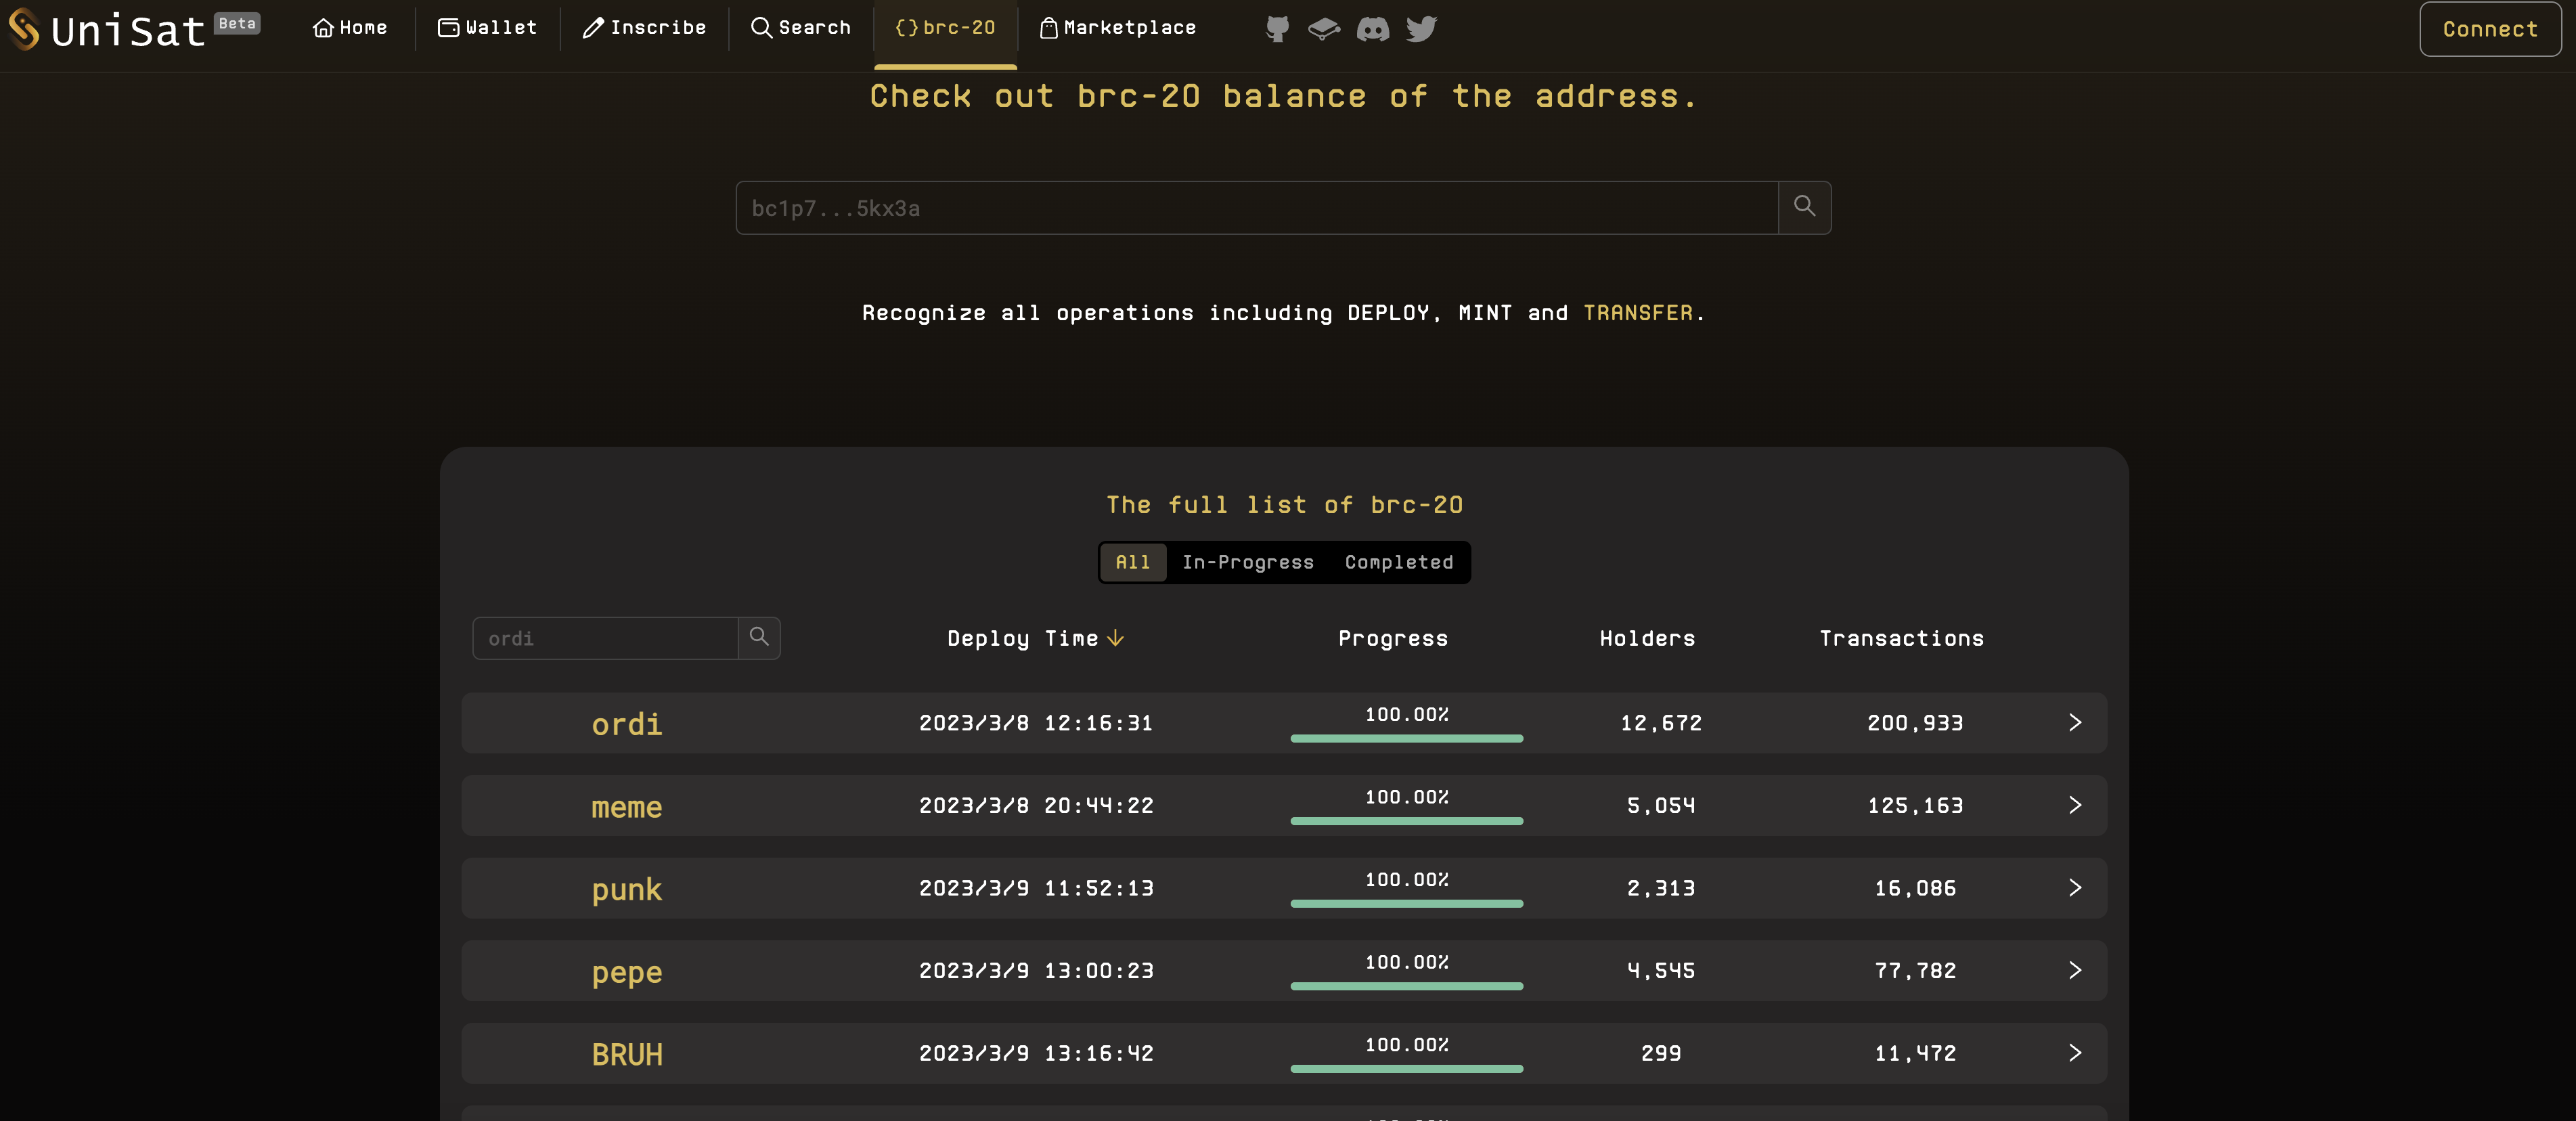Click the ordi progress bar
This screenshot has width=2576, height=1121.
click(1407, 738)
